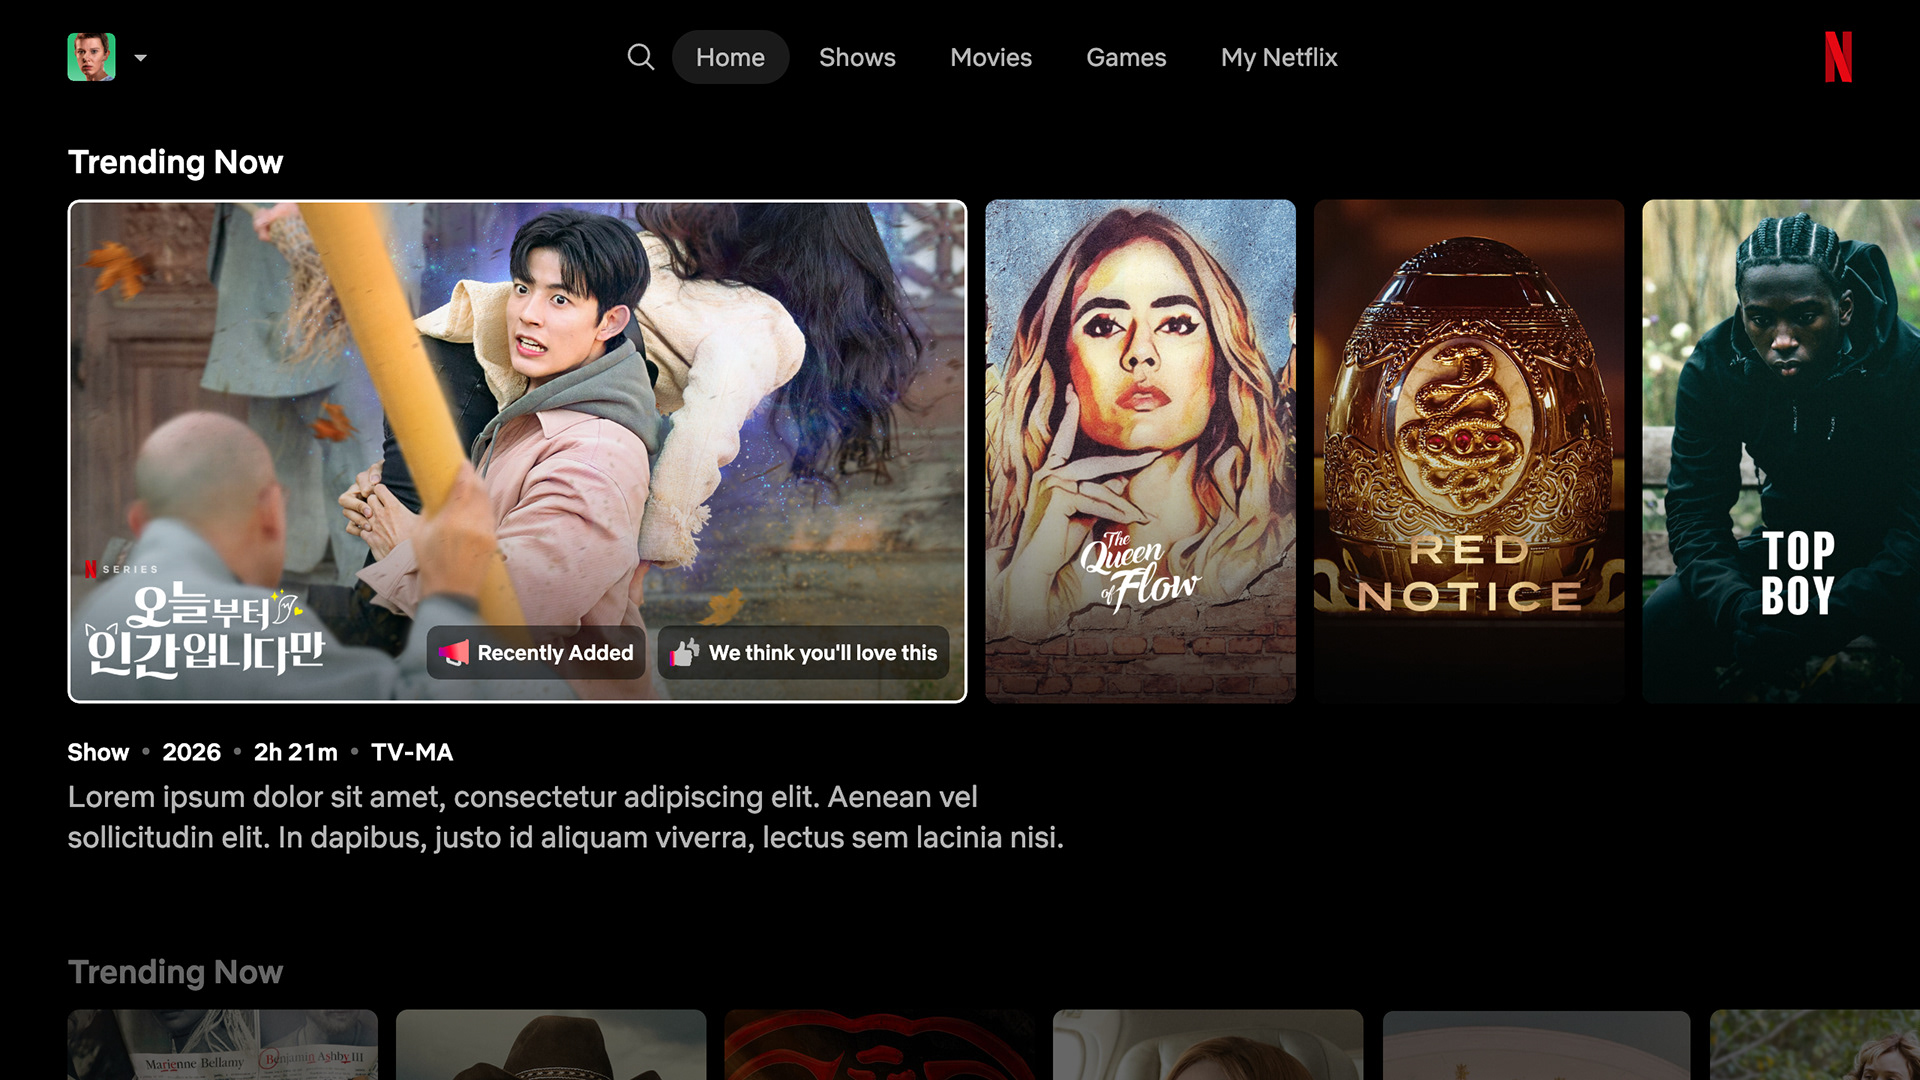
Task: Expand the profile switcher dropdown arrow
Action: pyautogui.click(x=141, y=58)
